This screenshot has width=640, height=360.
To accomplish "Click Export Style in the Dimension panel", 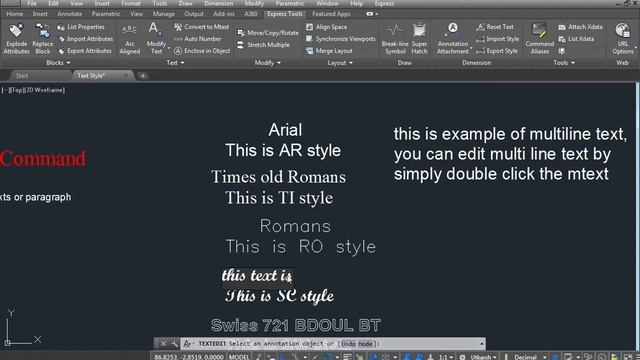I will pos(497,51).
